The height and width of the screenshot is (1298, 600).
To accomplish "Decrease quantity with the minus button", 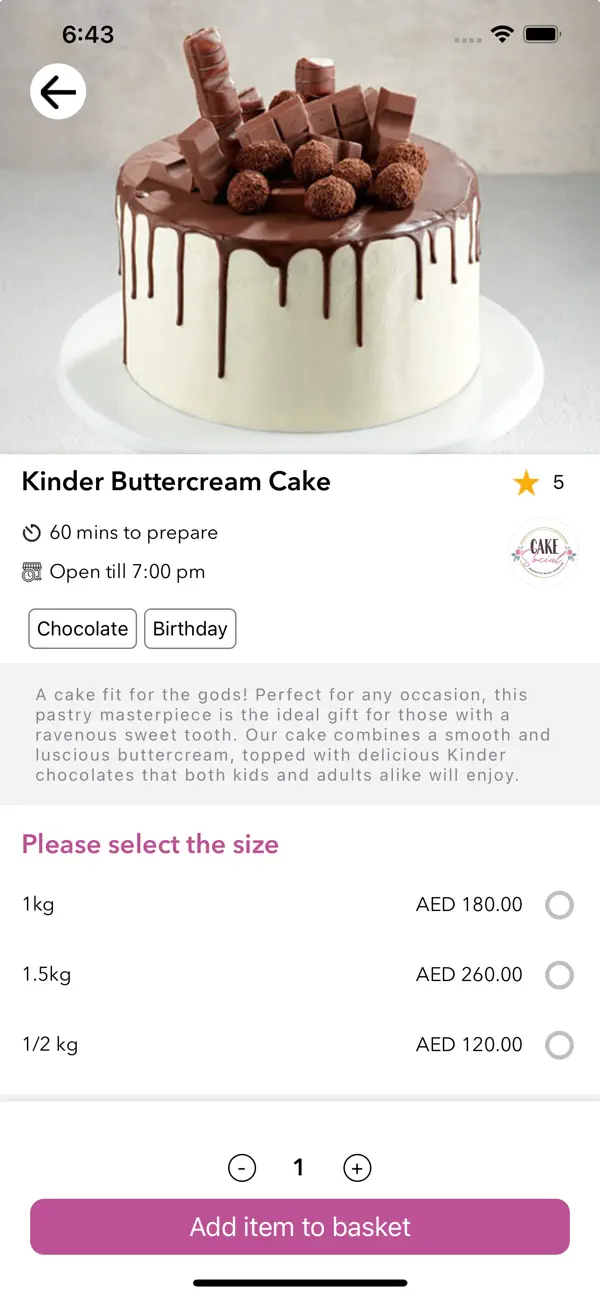I will pos(242,1167).
